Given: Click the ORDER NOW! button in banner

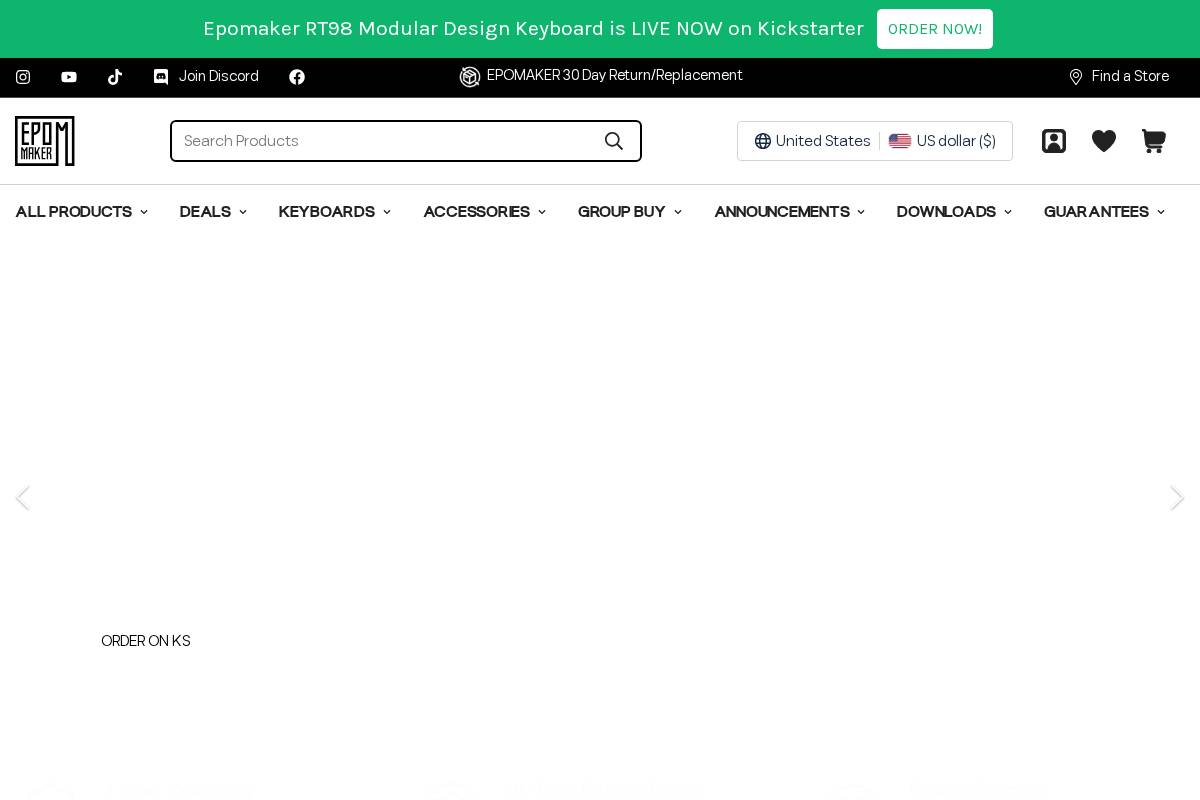Looking at the screenshot, I should pos(935,29).
